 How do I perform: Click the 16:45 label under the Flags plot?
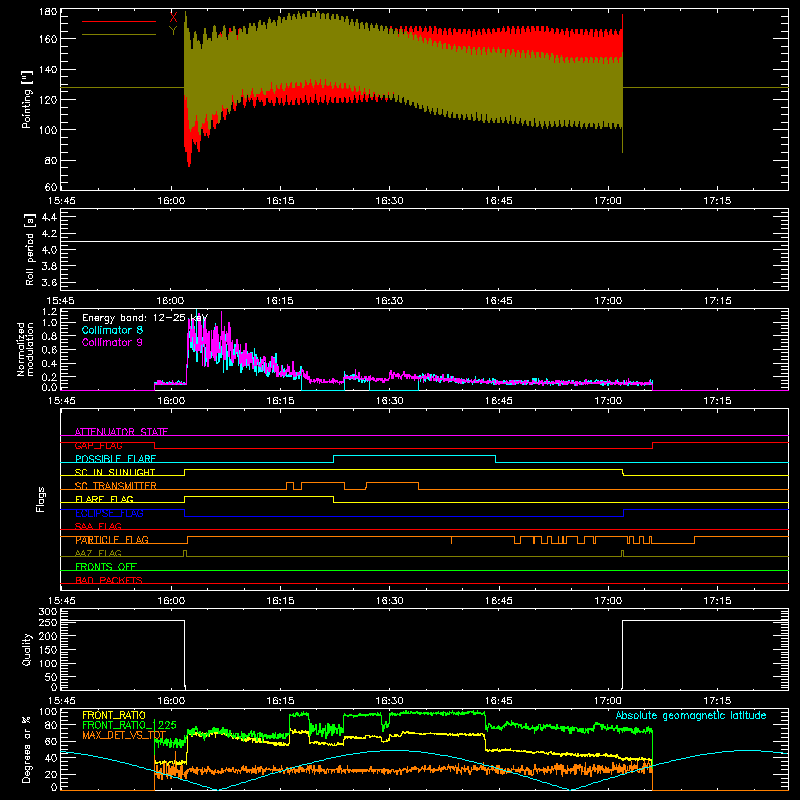pos(498,601)
